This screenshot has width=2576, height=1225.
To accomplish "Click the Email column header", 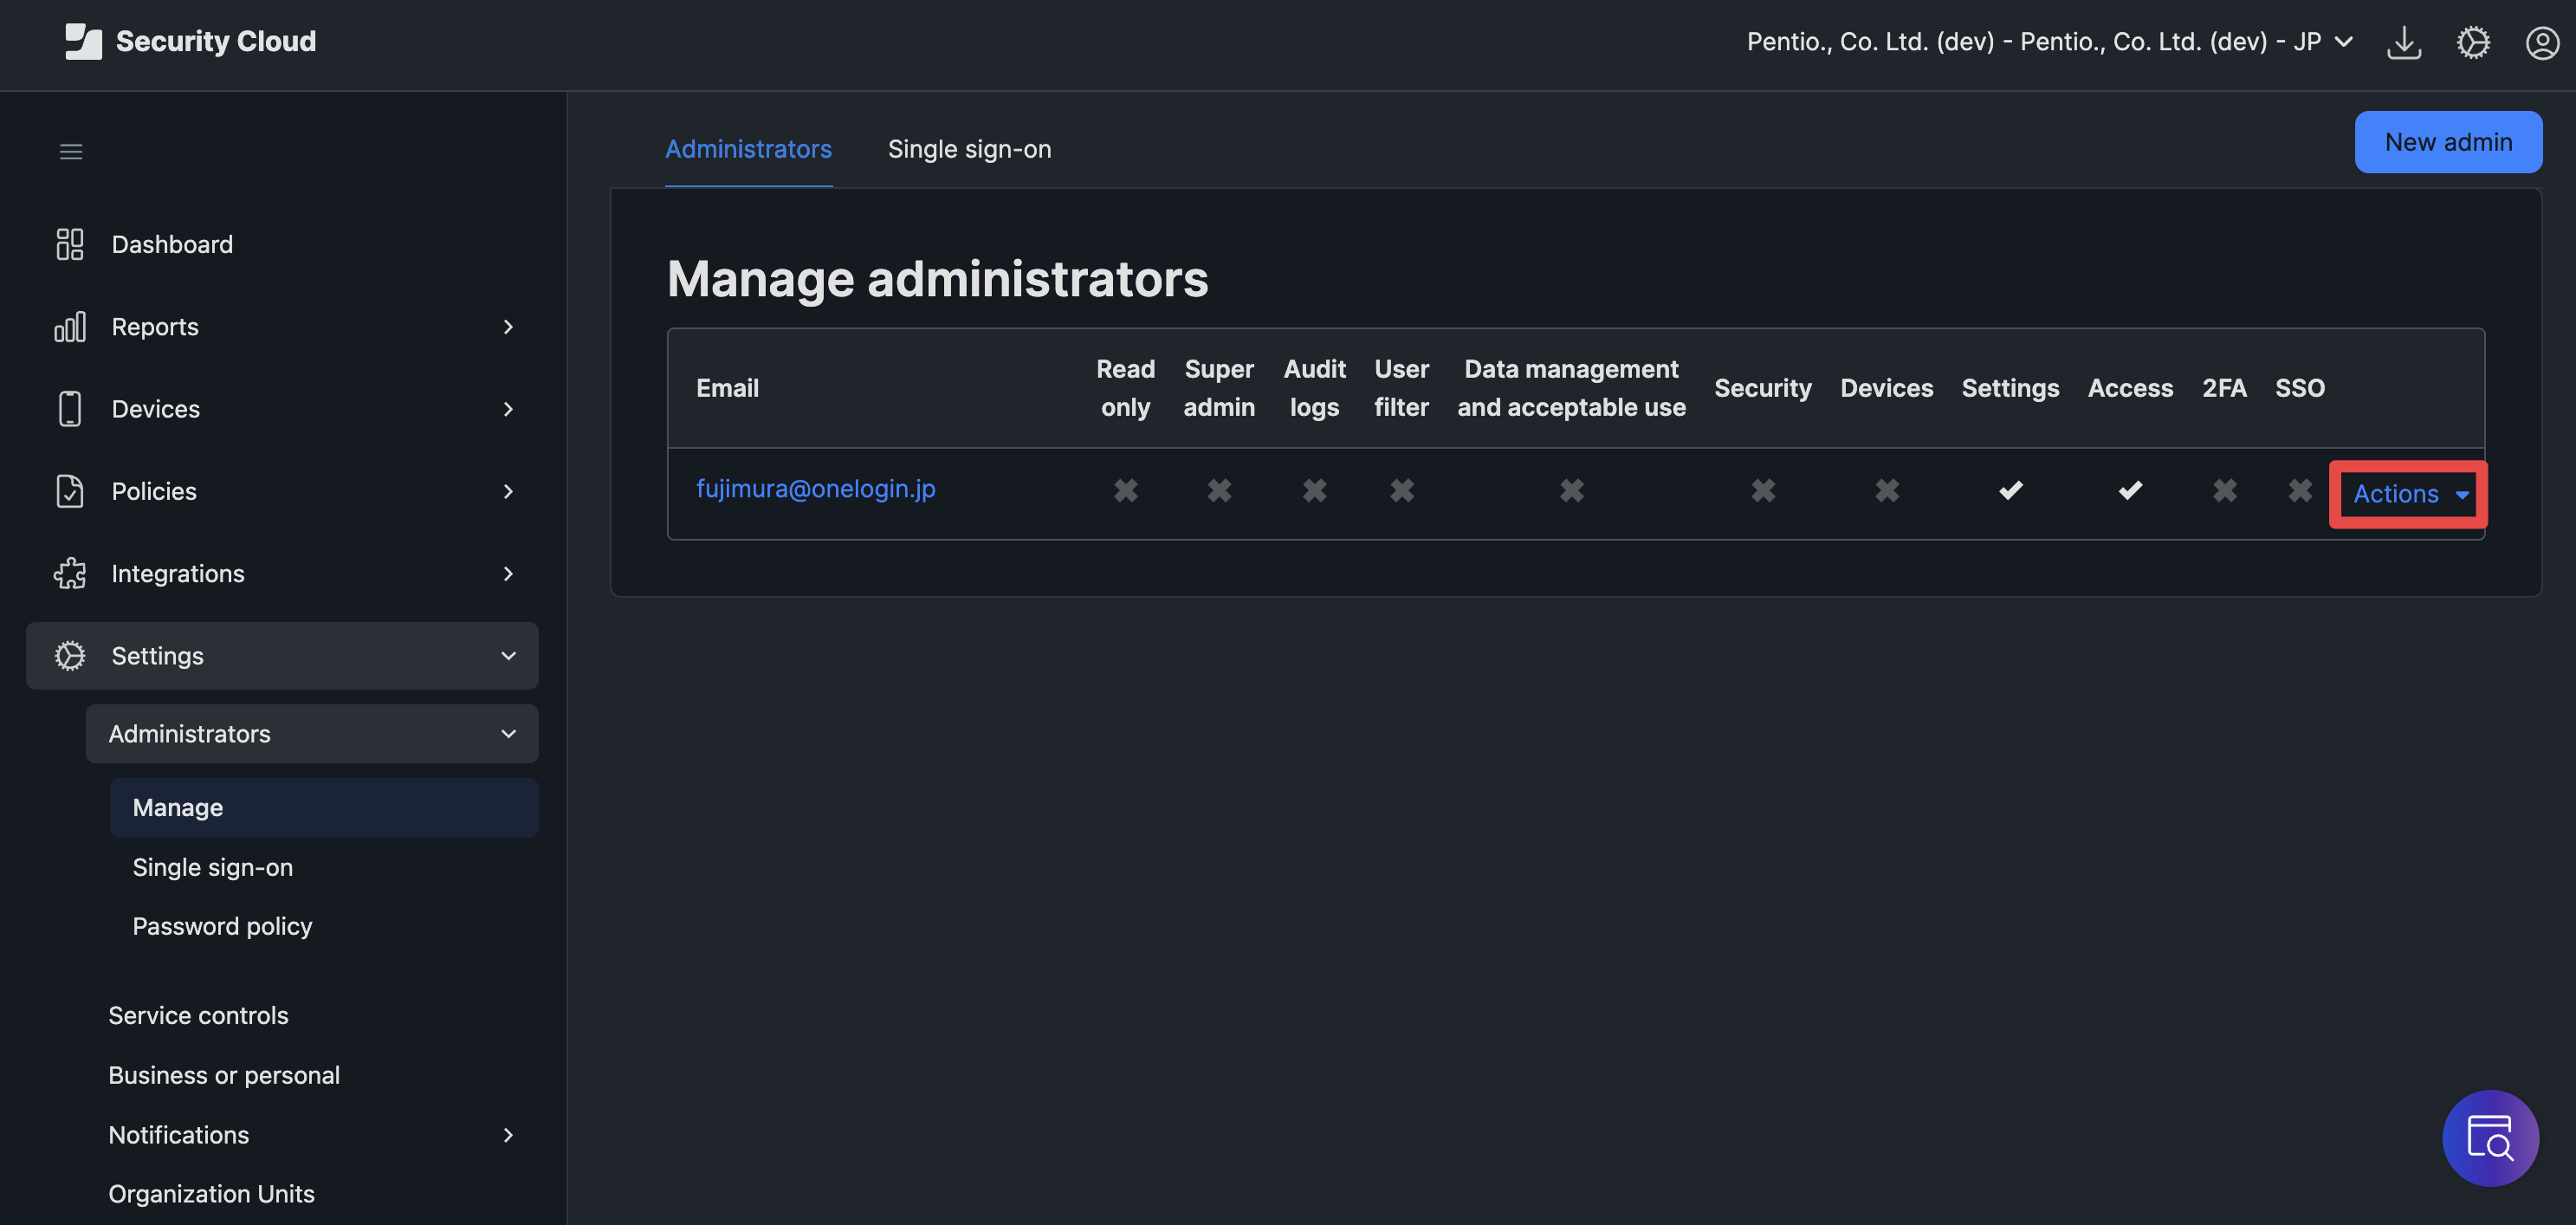I will point(727,388).
